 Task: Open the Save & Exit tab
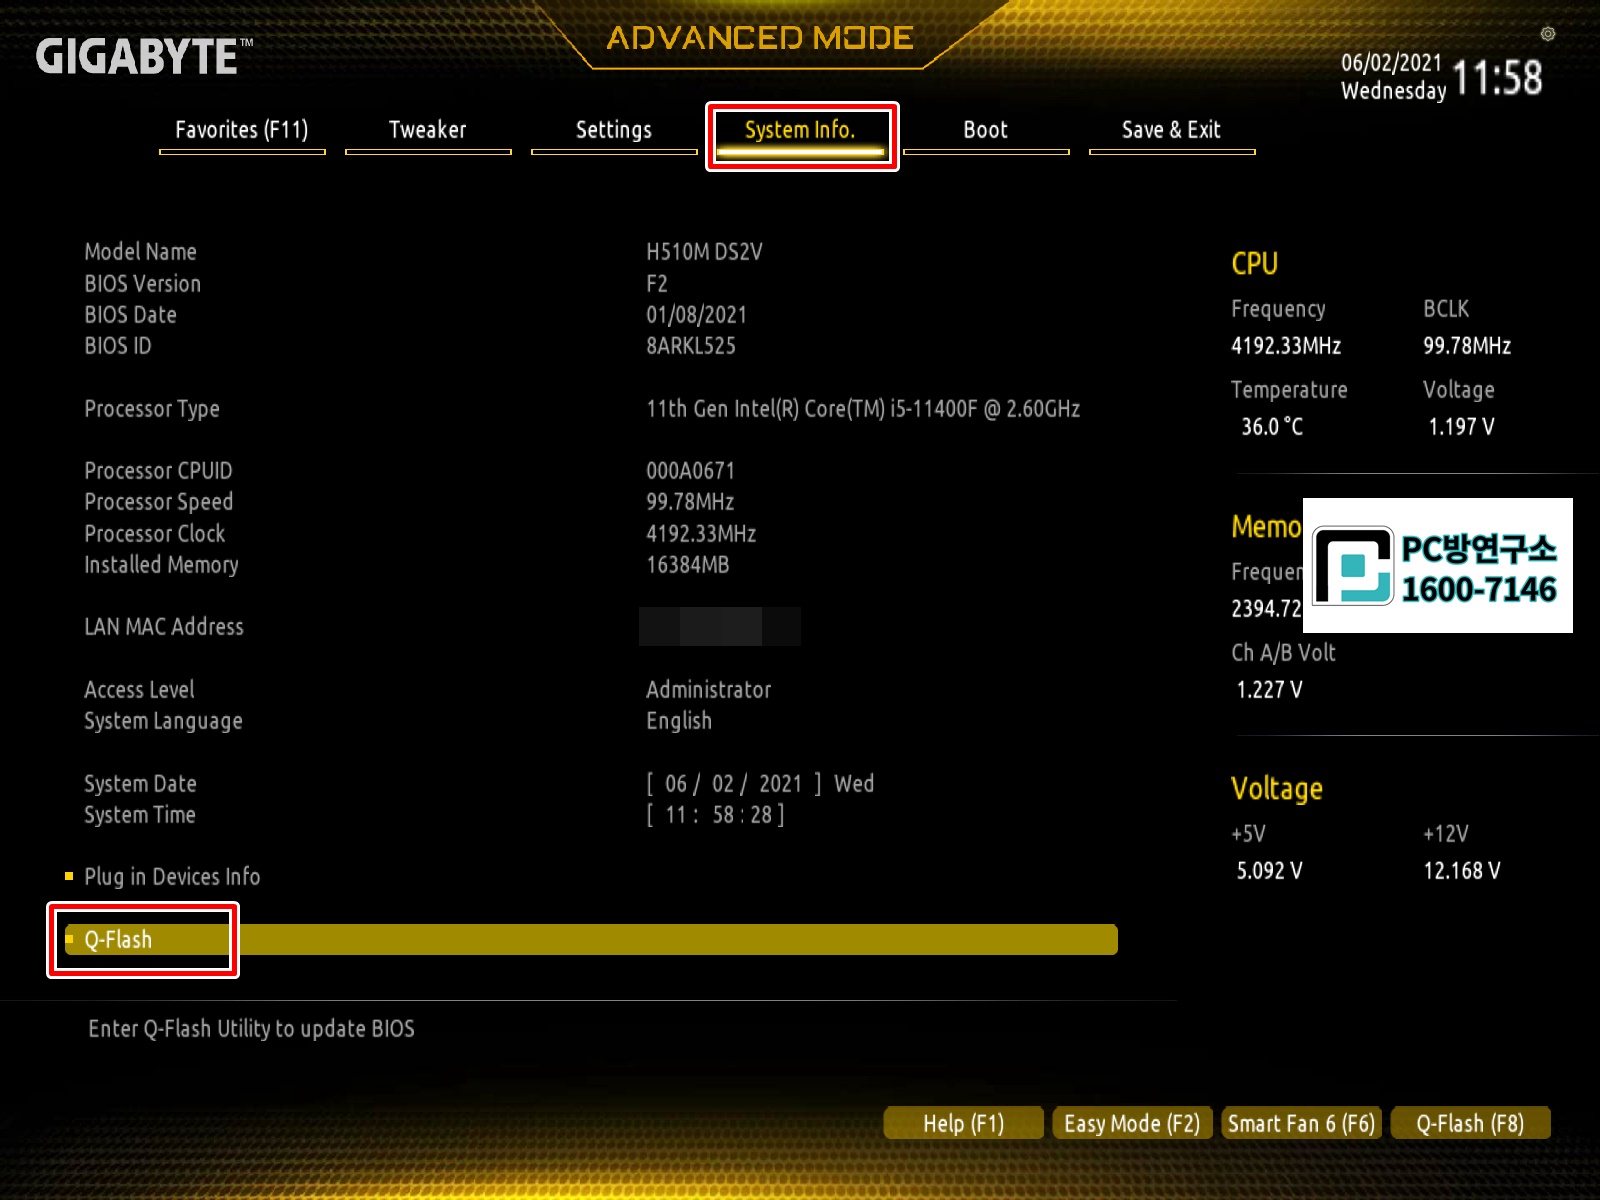[x=1172, y=131]
